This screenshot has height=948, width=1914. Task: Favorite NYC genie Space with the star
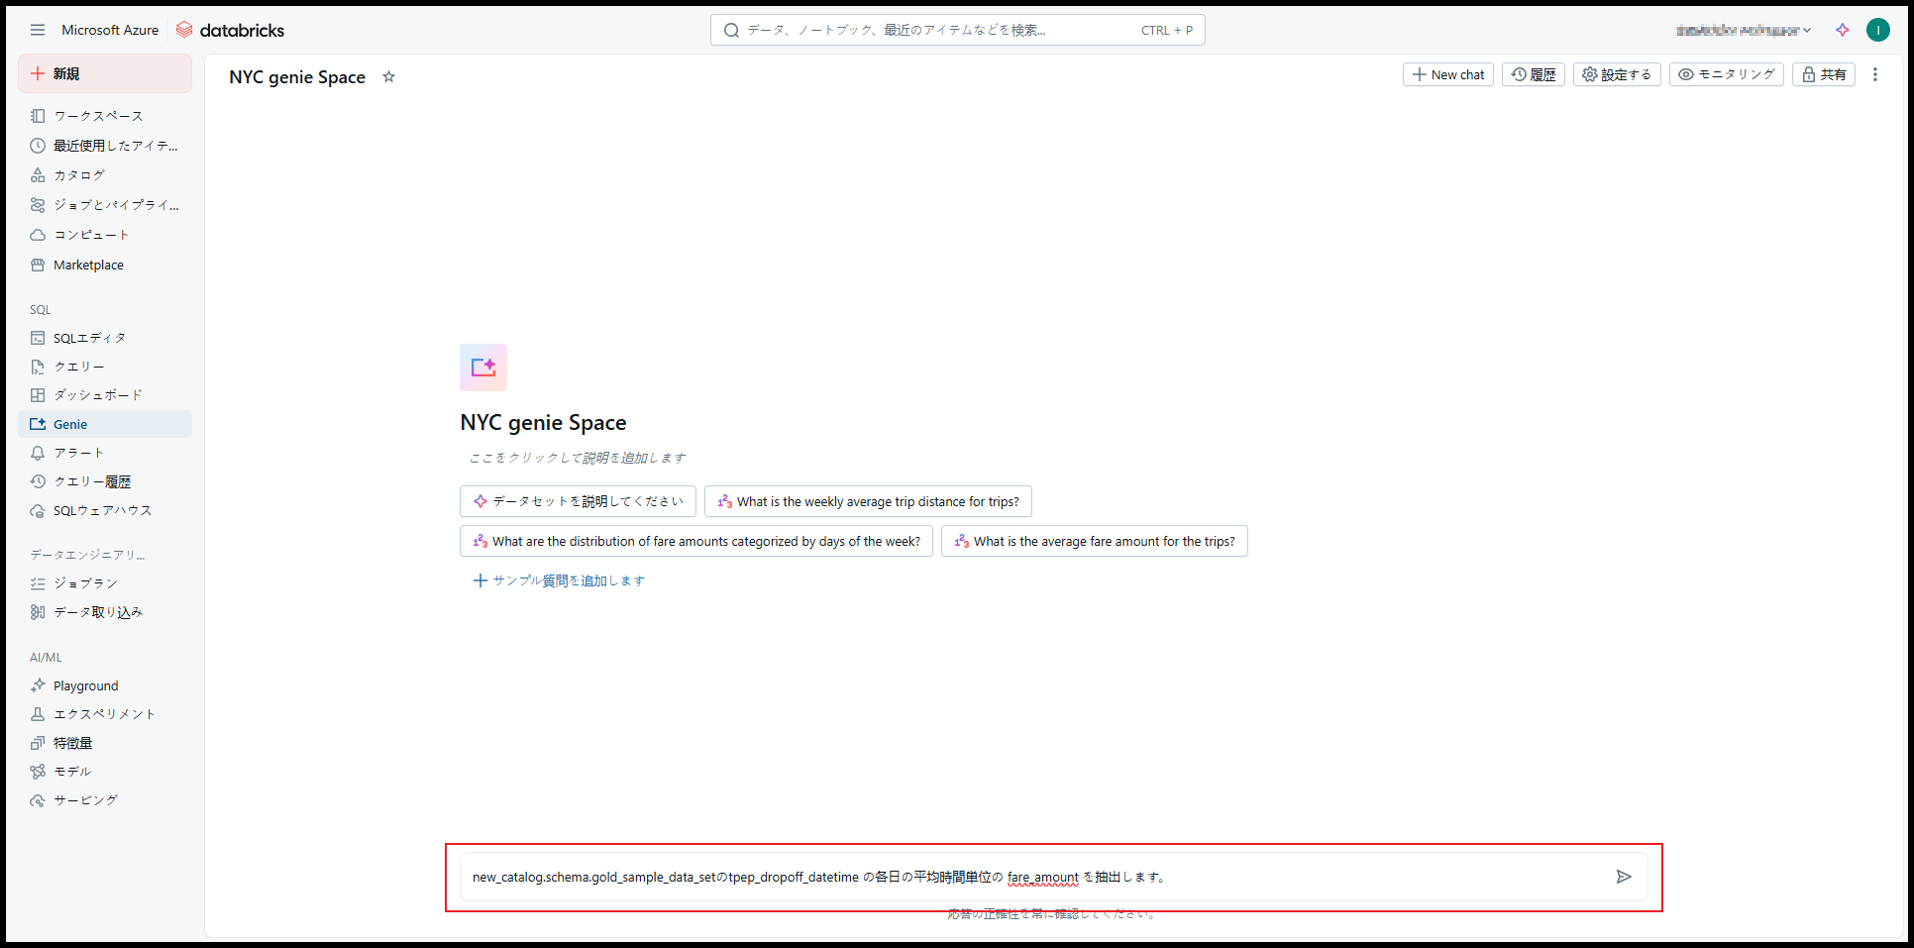point(389,77)
